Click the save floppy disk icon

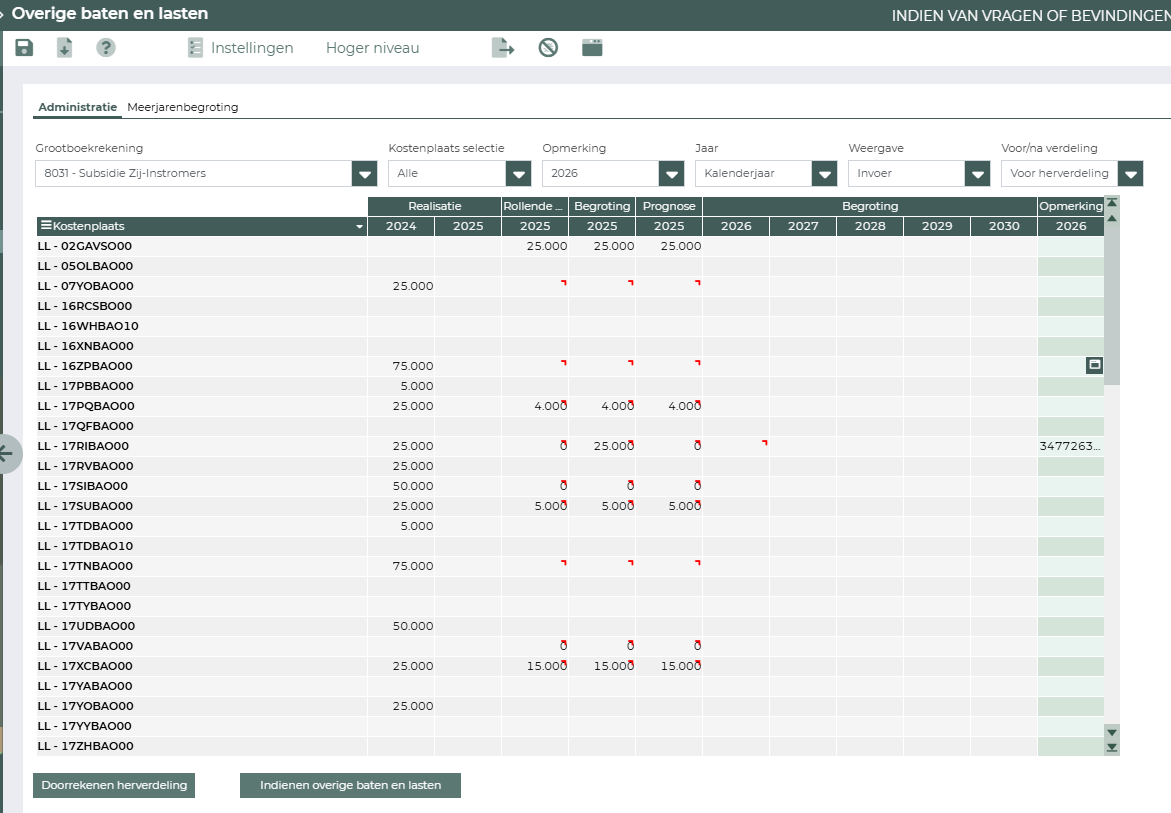(24, 48)
